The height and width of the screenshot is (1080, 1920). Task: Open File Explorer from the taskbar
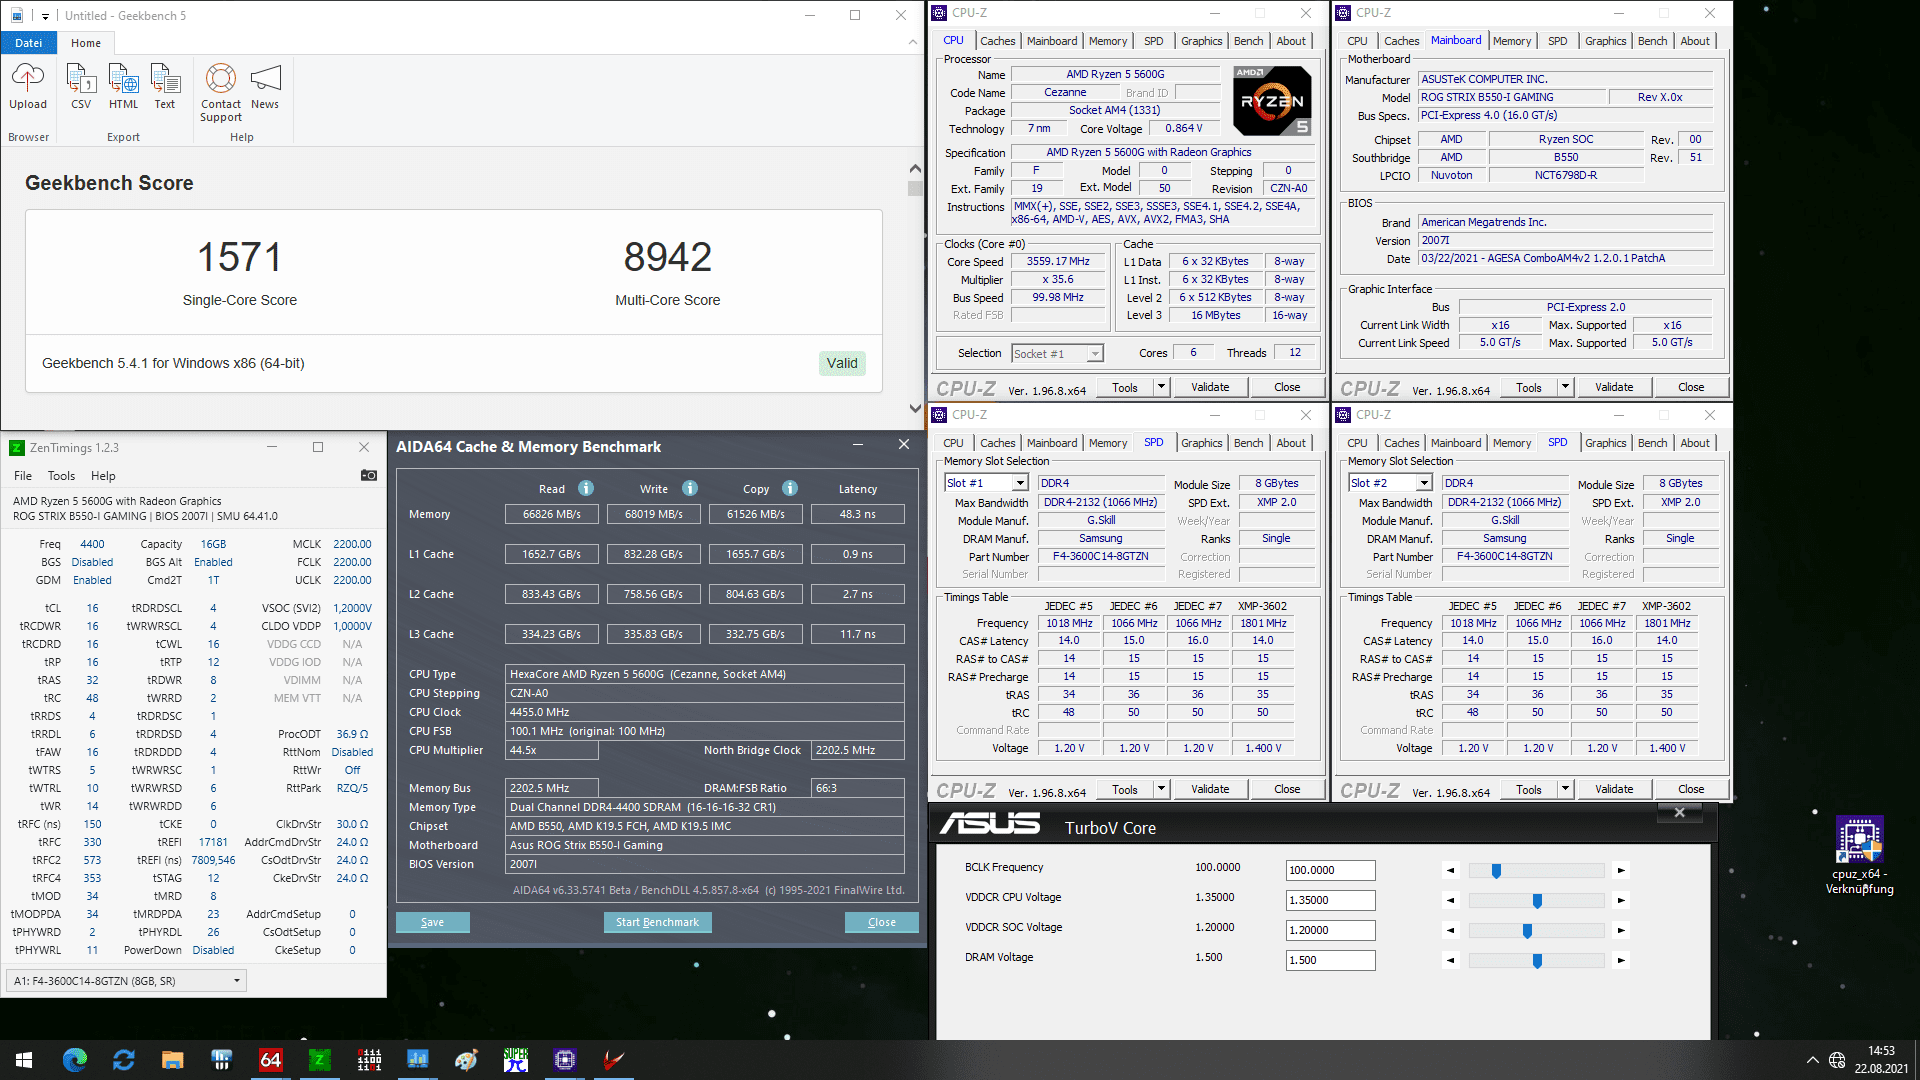pos(172,1060)
